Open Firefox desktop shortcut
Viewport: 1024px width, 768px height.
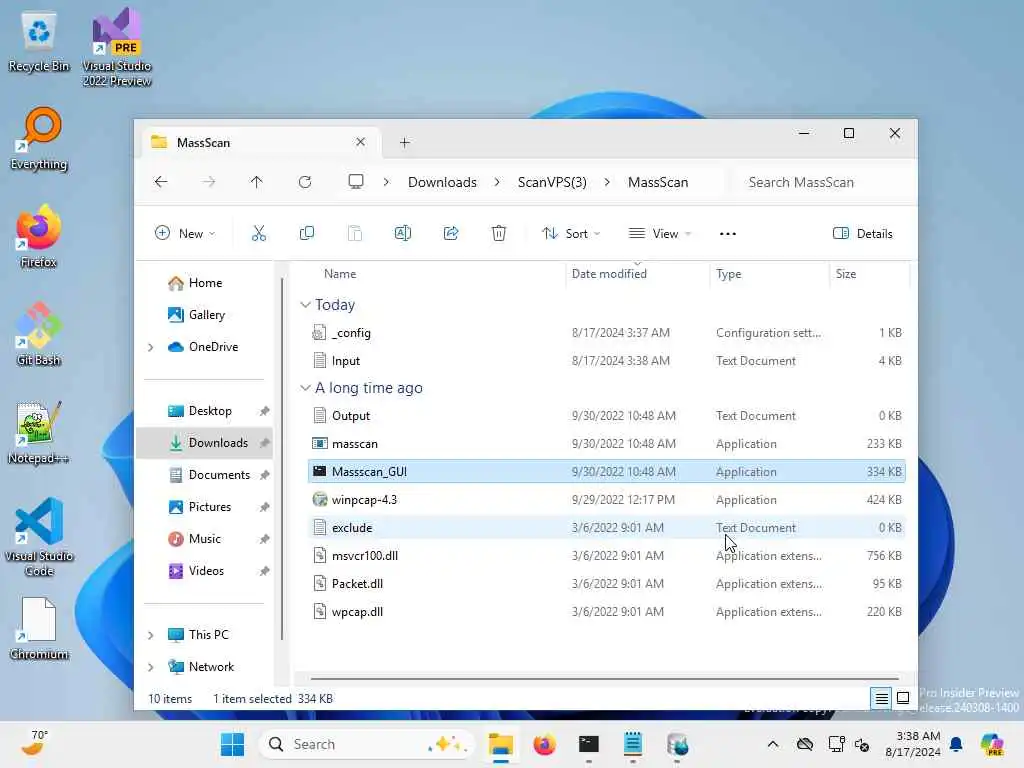tap(39, 236)
